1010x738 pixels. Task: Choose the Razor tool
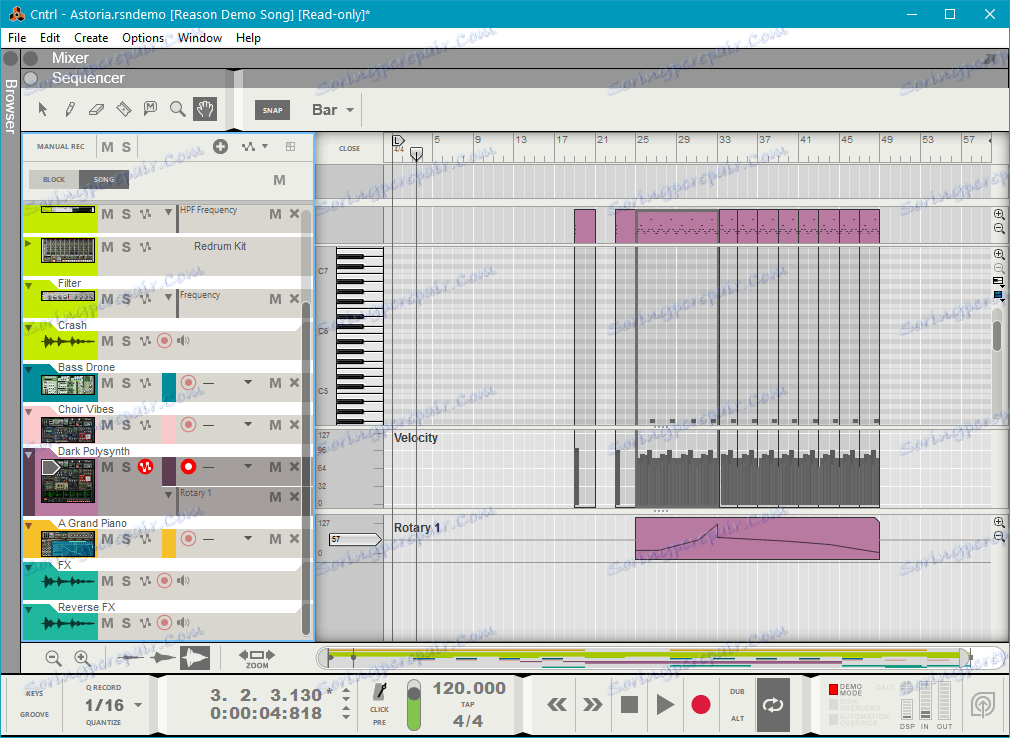124,109
